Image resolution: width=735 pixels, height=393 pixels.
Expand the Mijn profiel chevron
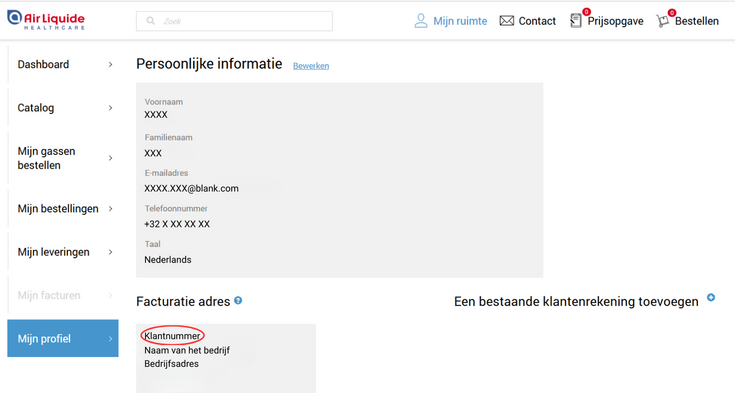click(x=111, y=339)
